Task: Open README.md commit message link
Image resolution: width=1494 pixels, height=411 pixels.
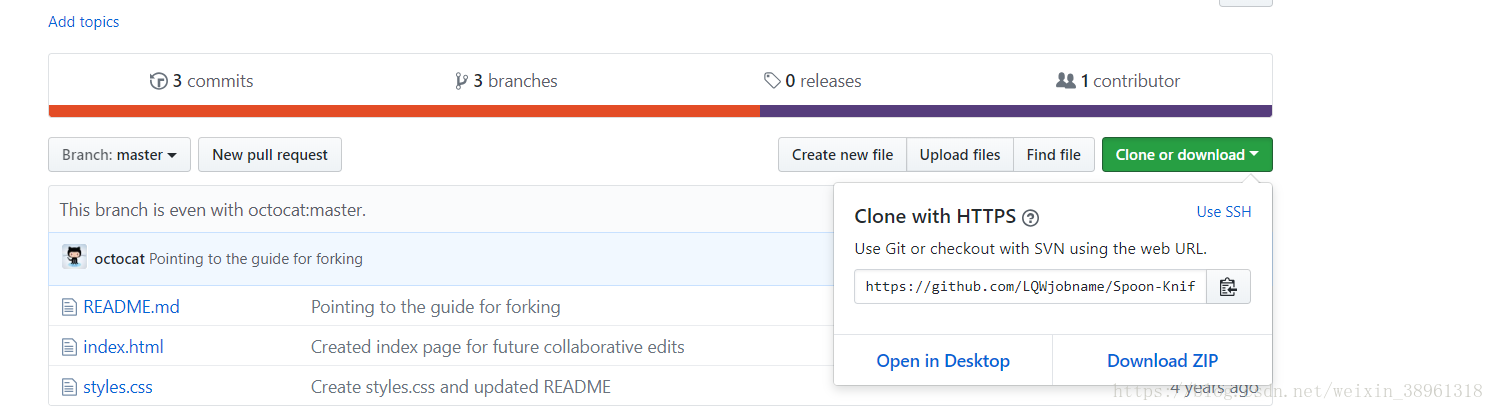Action: (x=436, y=307)
